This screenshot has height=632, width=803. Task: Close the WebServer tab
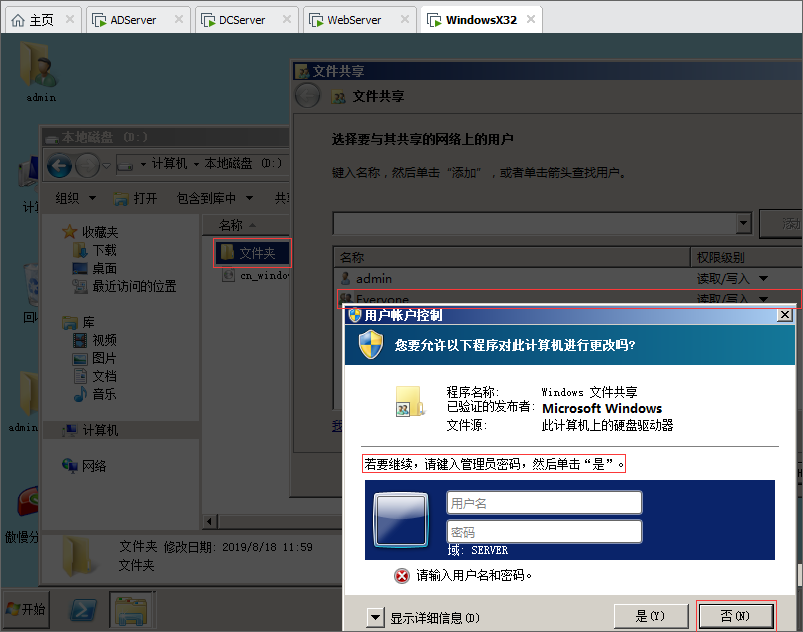pos(405,19)
